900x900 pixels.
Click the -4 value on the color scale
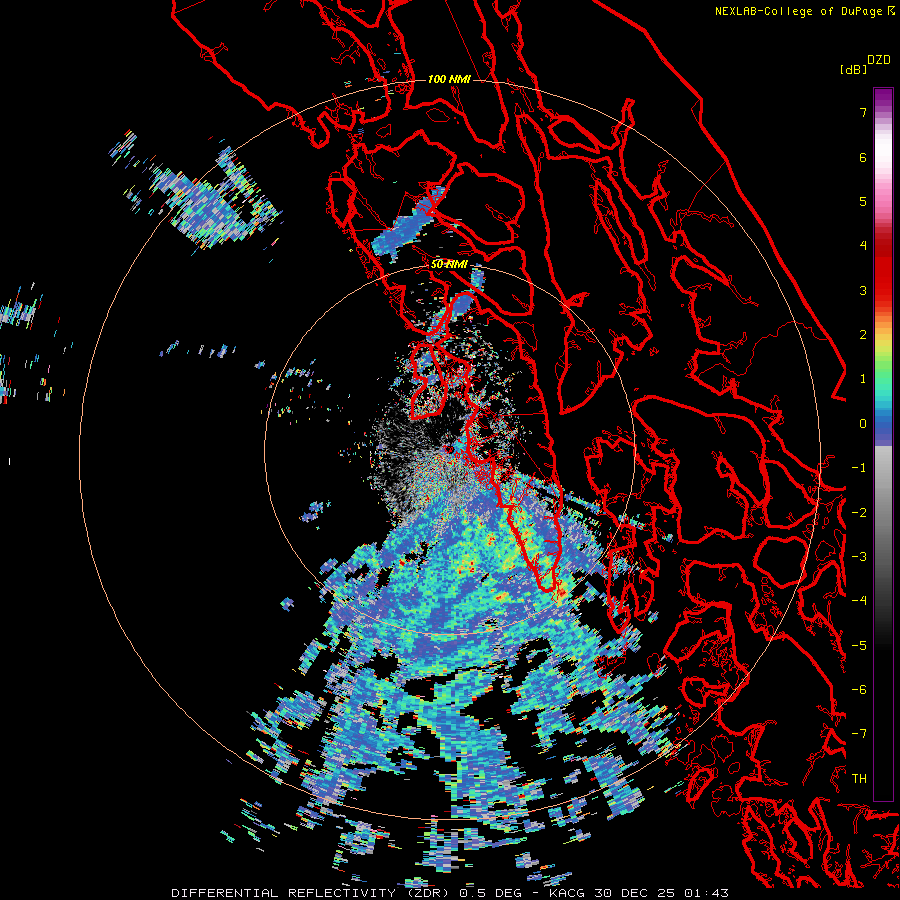pyautogui.click(x=859, y=601)
